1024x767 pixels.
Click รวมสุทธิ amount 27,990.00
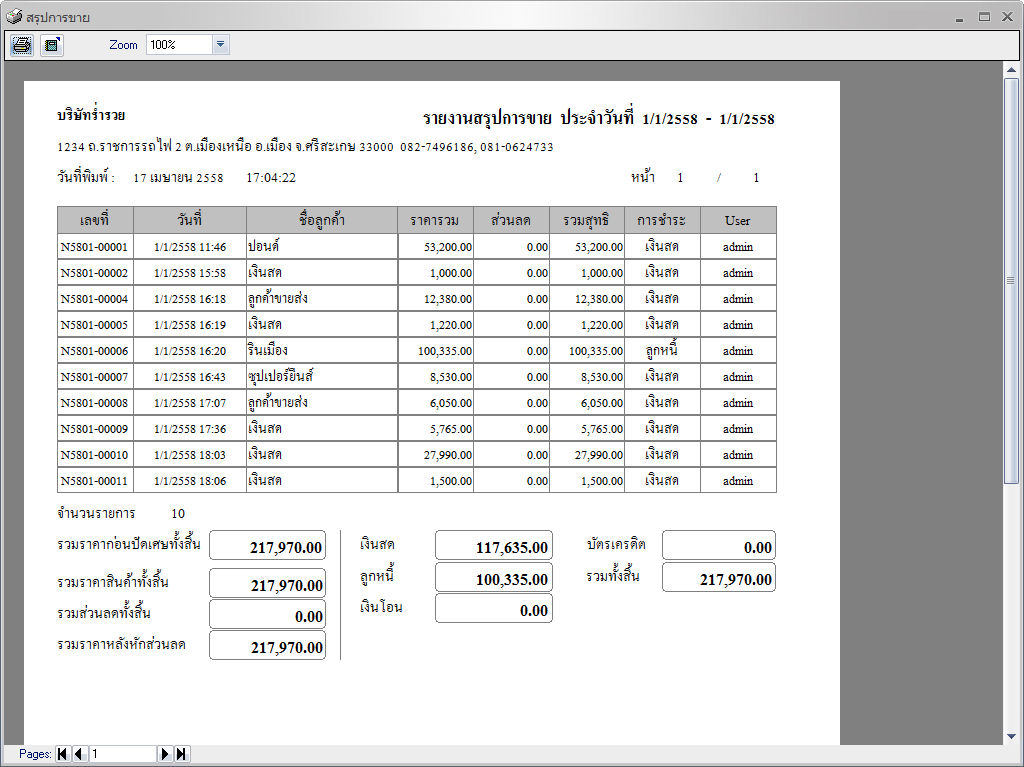(x=599, y=455)
